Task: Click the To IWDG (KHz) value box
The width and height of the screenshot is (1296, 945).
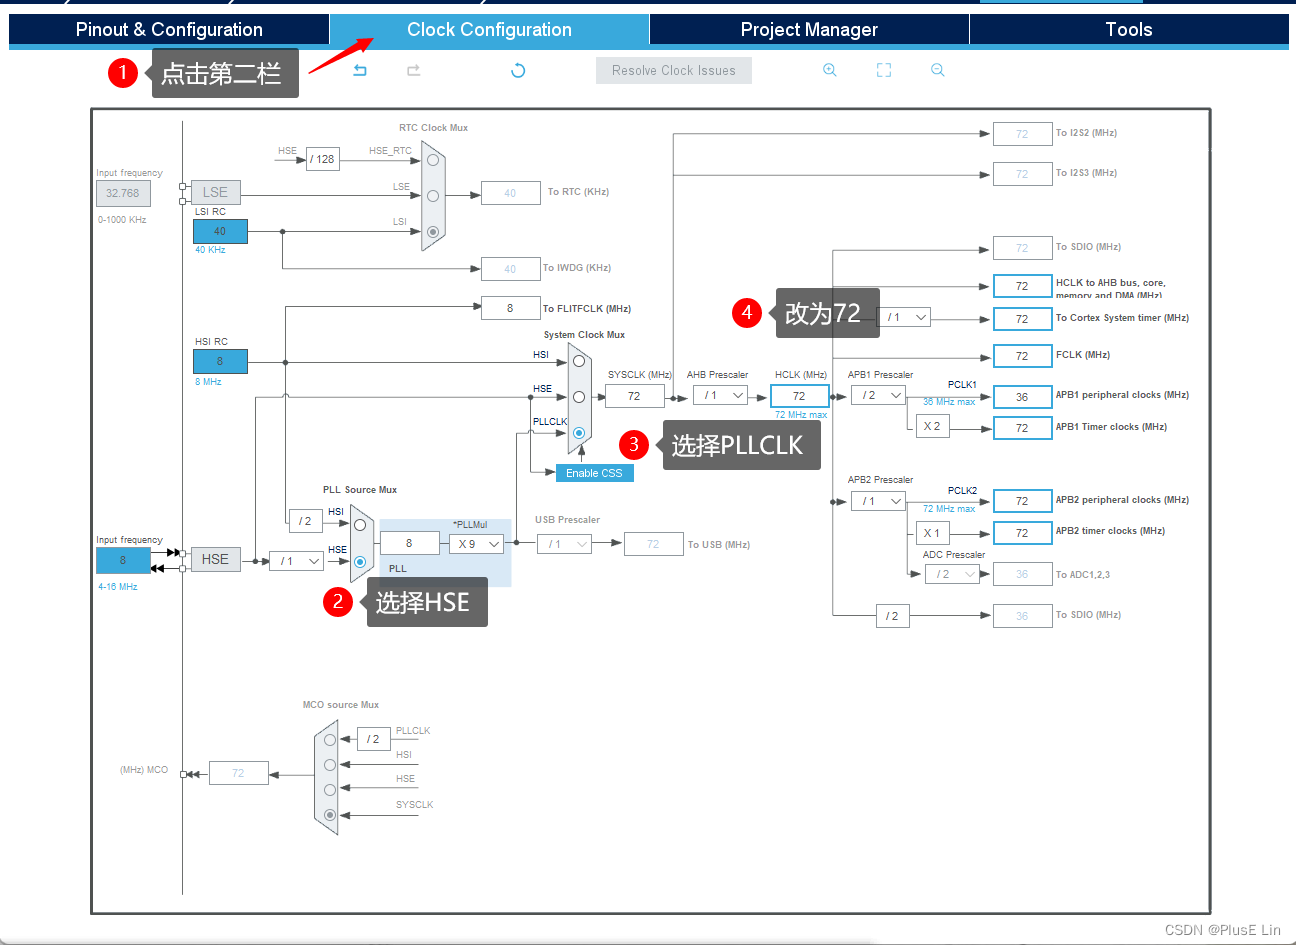Action: (510, 269)
